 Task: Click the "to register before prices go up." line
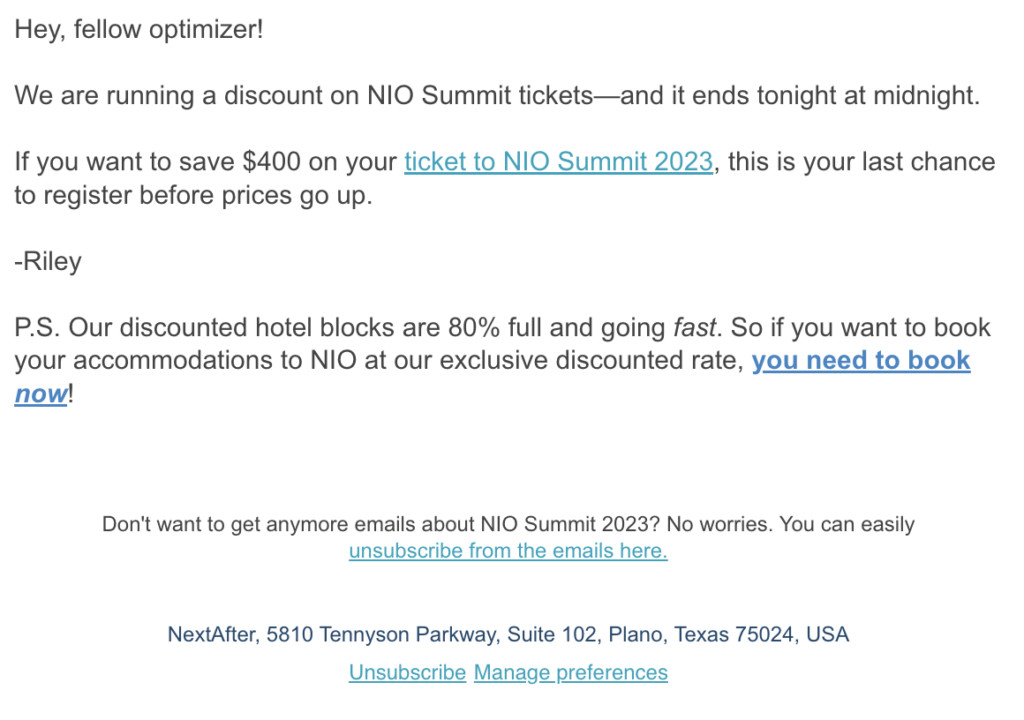coord(193,195)
